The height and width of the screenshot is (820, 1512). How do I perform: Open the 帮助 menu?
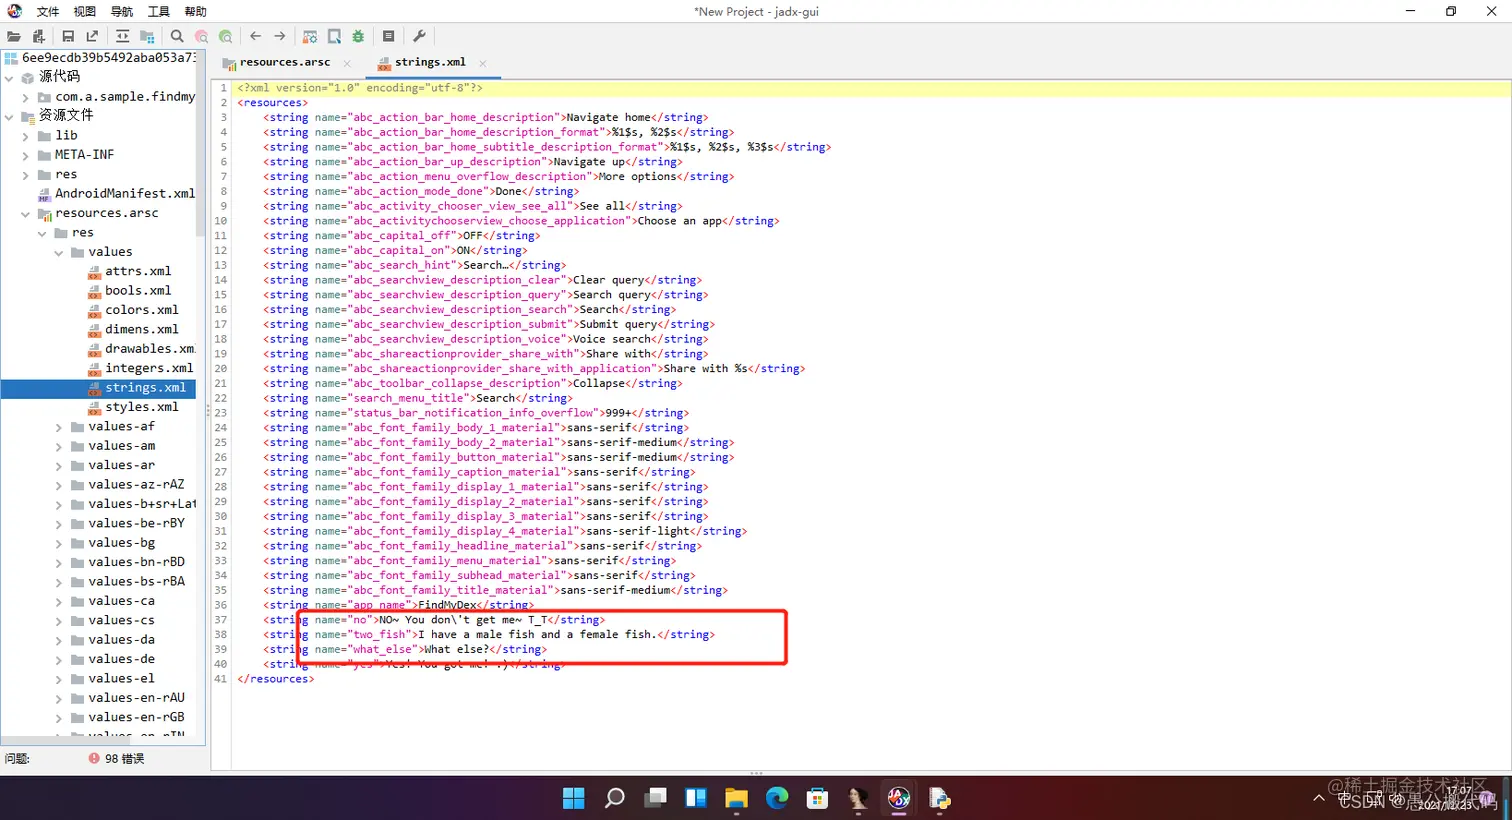[196, 12]
